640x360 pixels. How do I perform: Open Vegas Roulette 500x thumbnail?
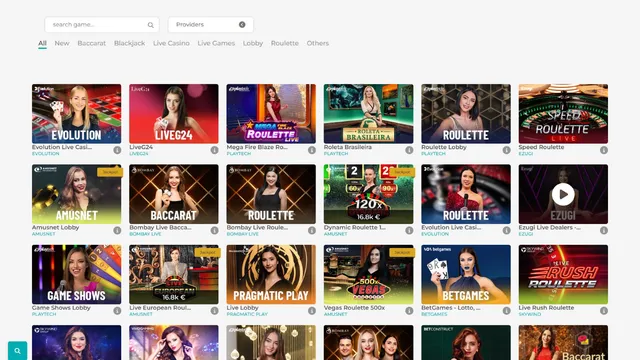pyautogui.click(x=369, y=274)
